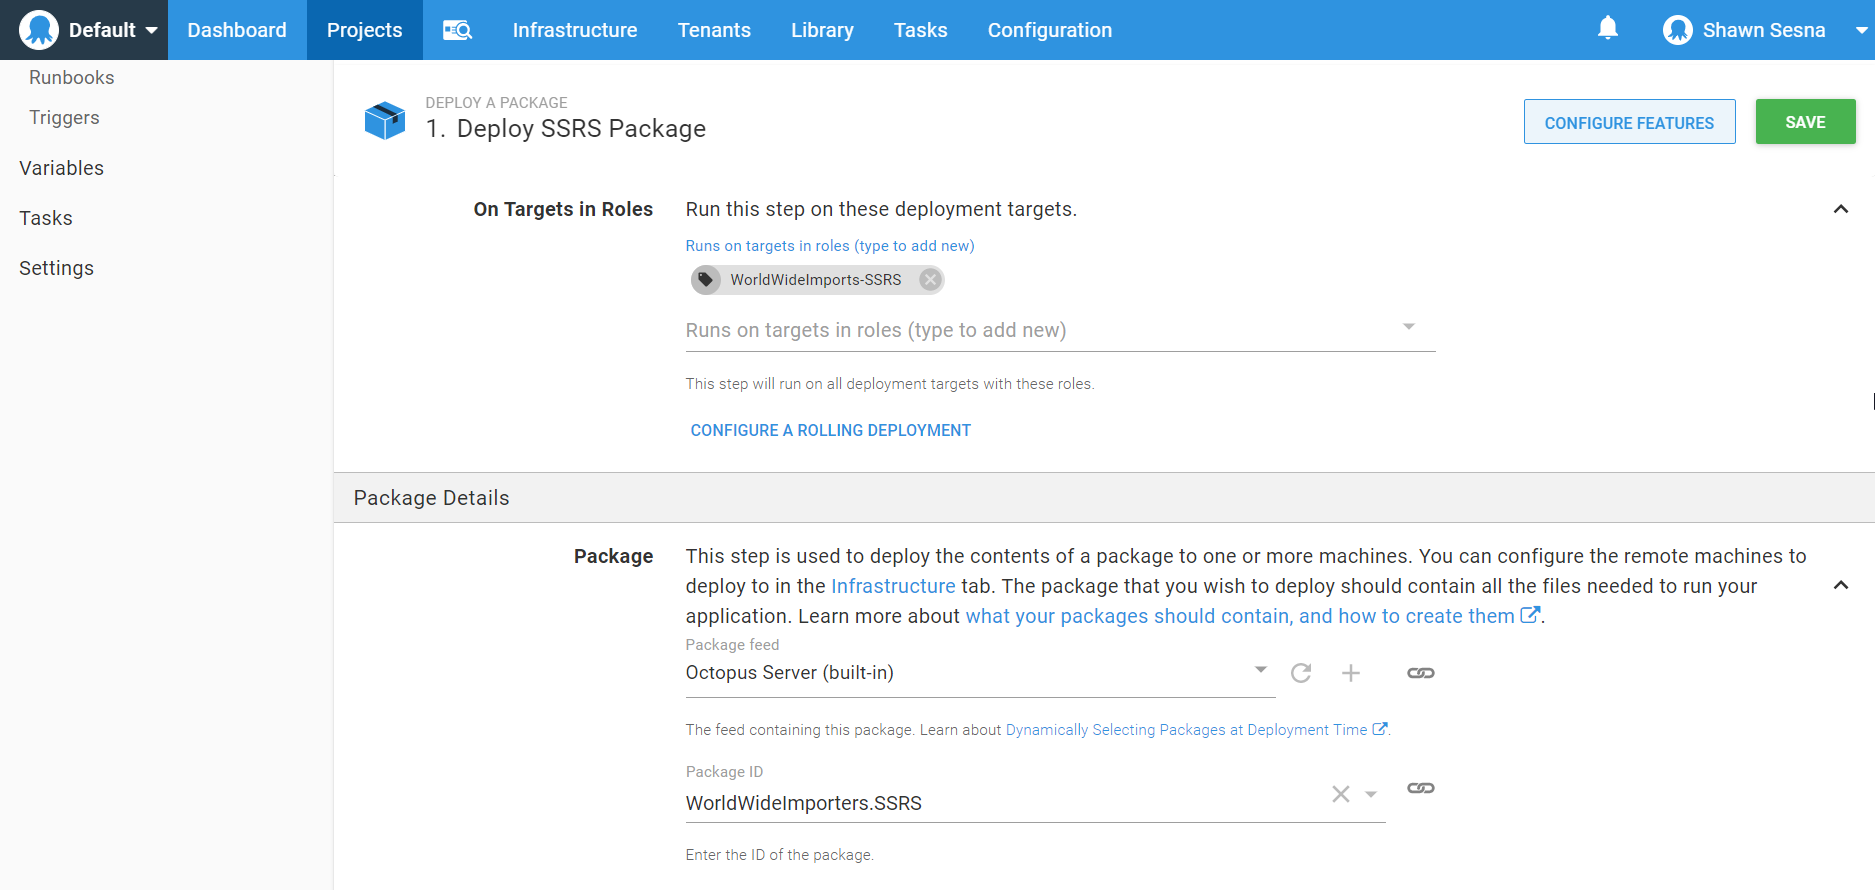This screenshot has height=890, width=1875.
Task: Collapse the Package section
Action: (1840, 585)
